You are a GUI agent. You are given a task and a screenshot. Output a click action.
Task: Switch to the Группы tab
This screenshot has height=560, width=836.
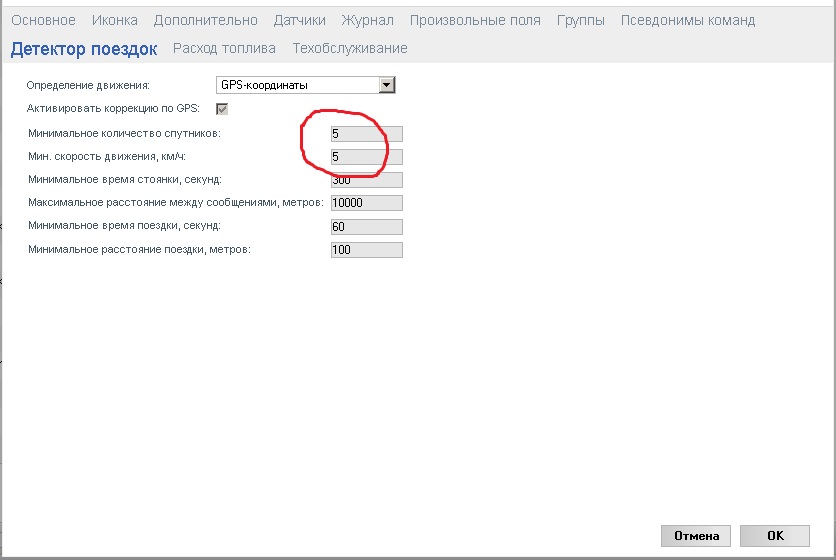(580, 20)
